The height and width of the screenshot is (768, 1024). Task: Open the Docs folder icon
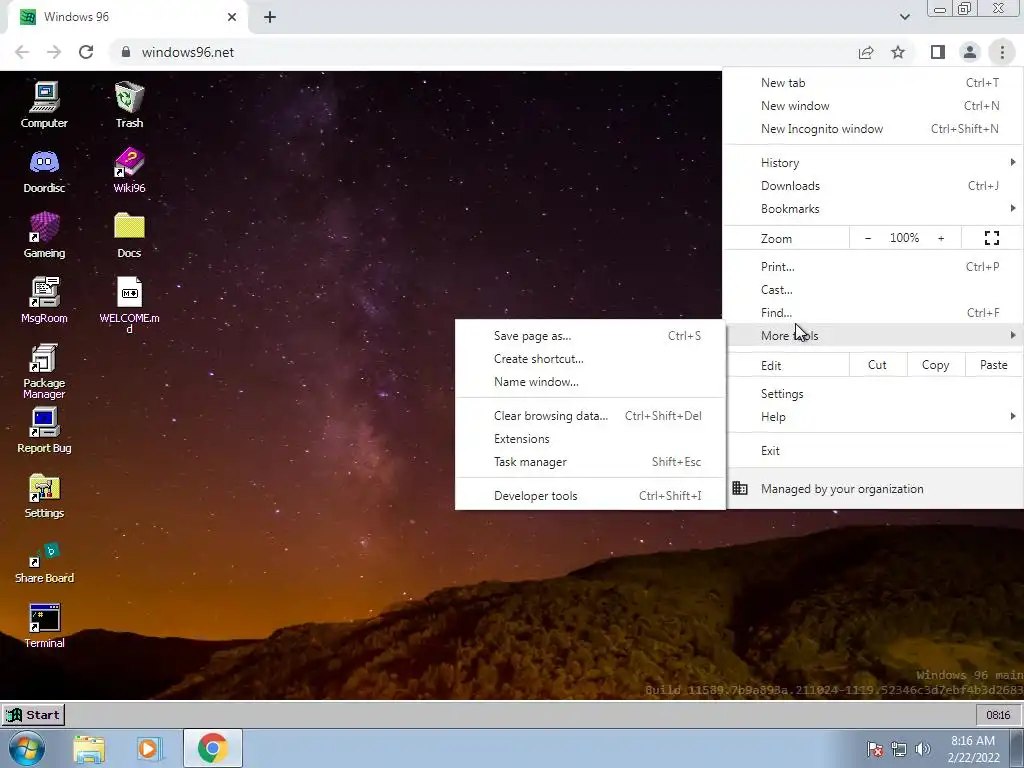[129, 235]
